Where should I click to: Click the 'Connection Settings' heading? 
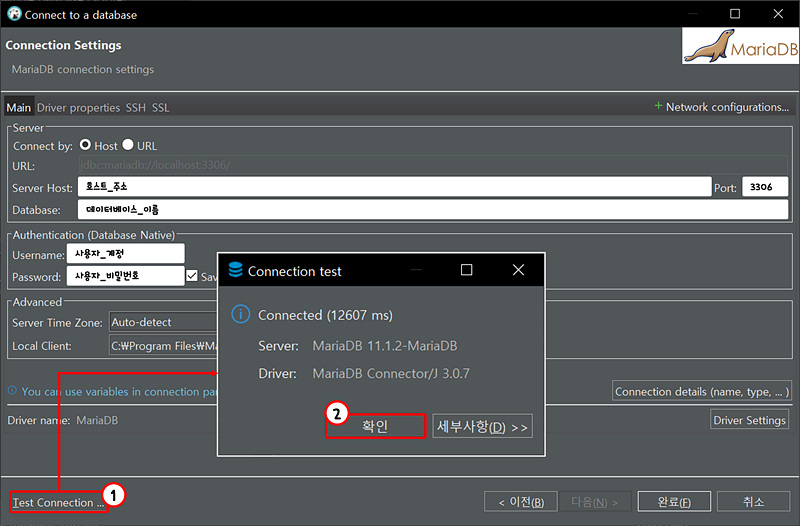(63, 45)
